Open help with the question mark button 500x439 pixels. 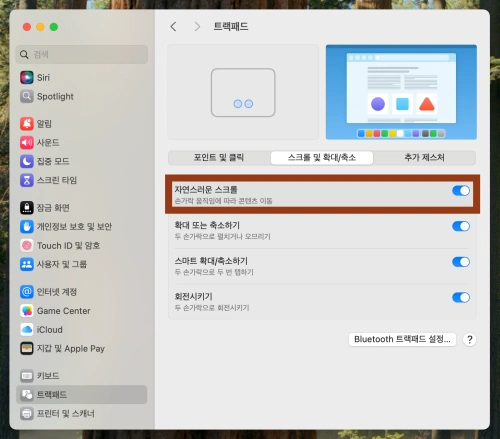(469, 340)
